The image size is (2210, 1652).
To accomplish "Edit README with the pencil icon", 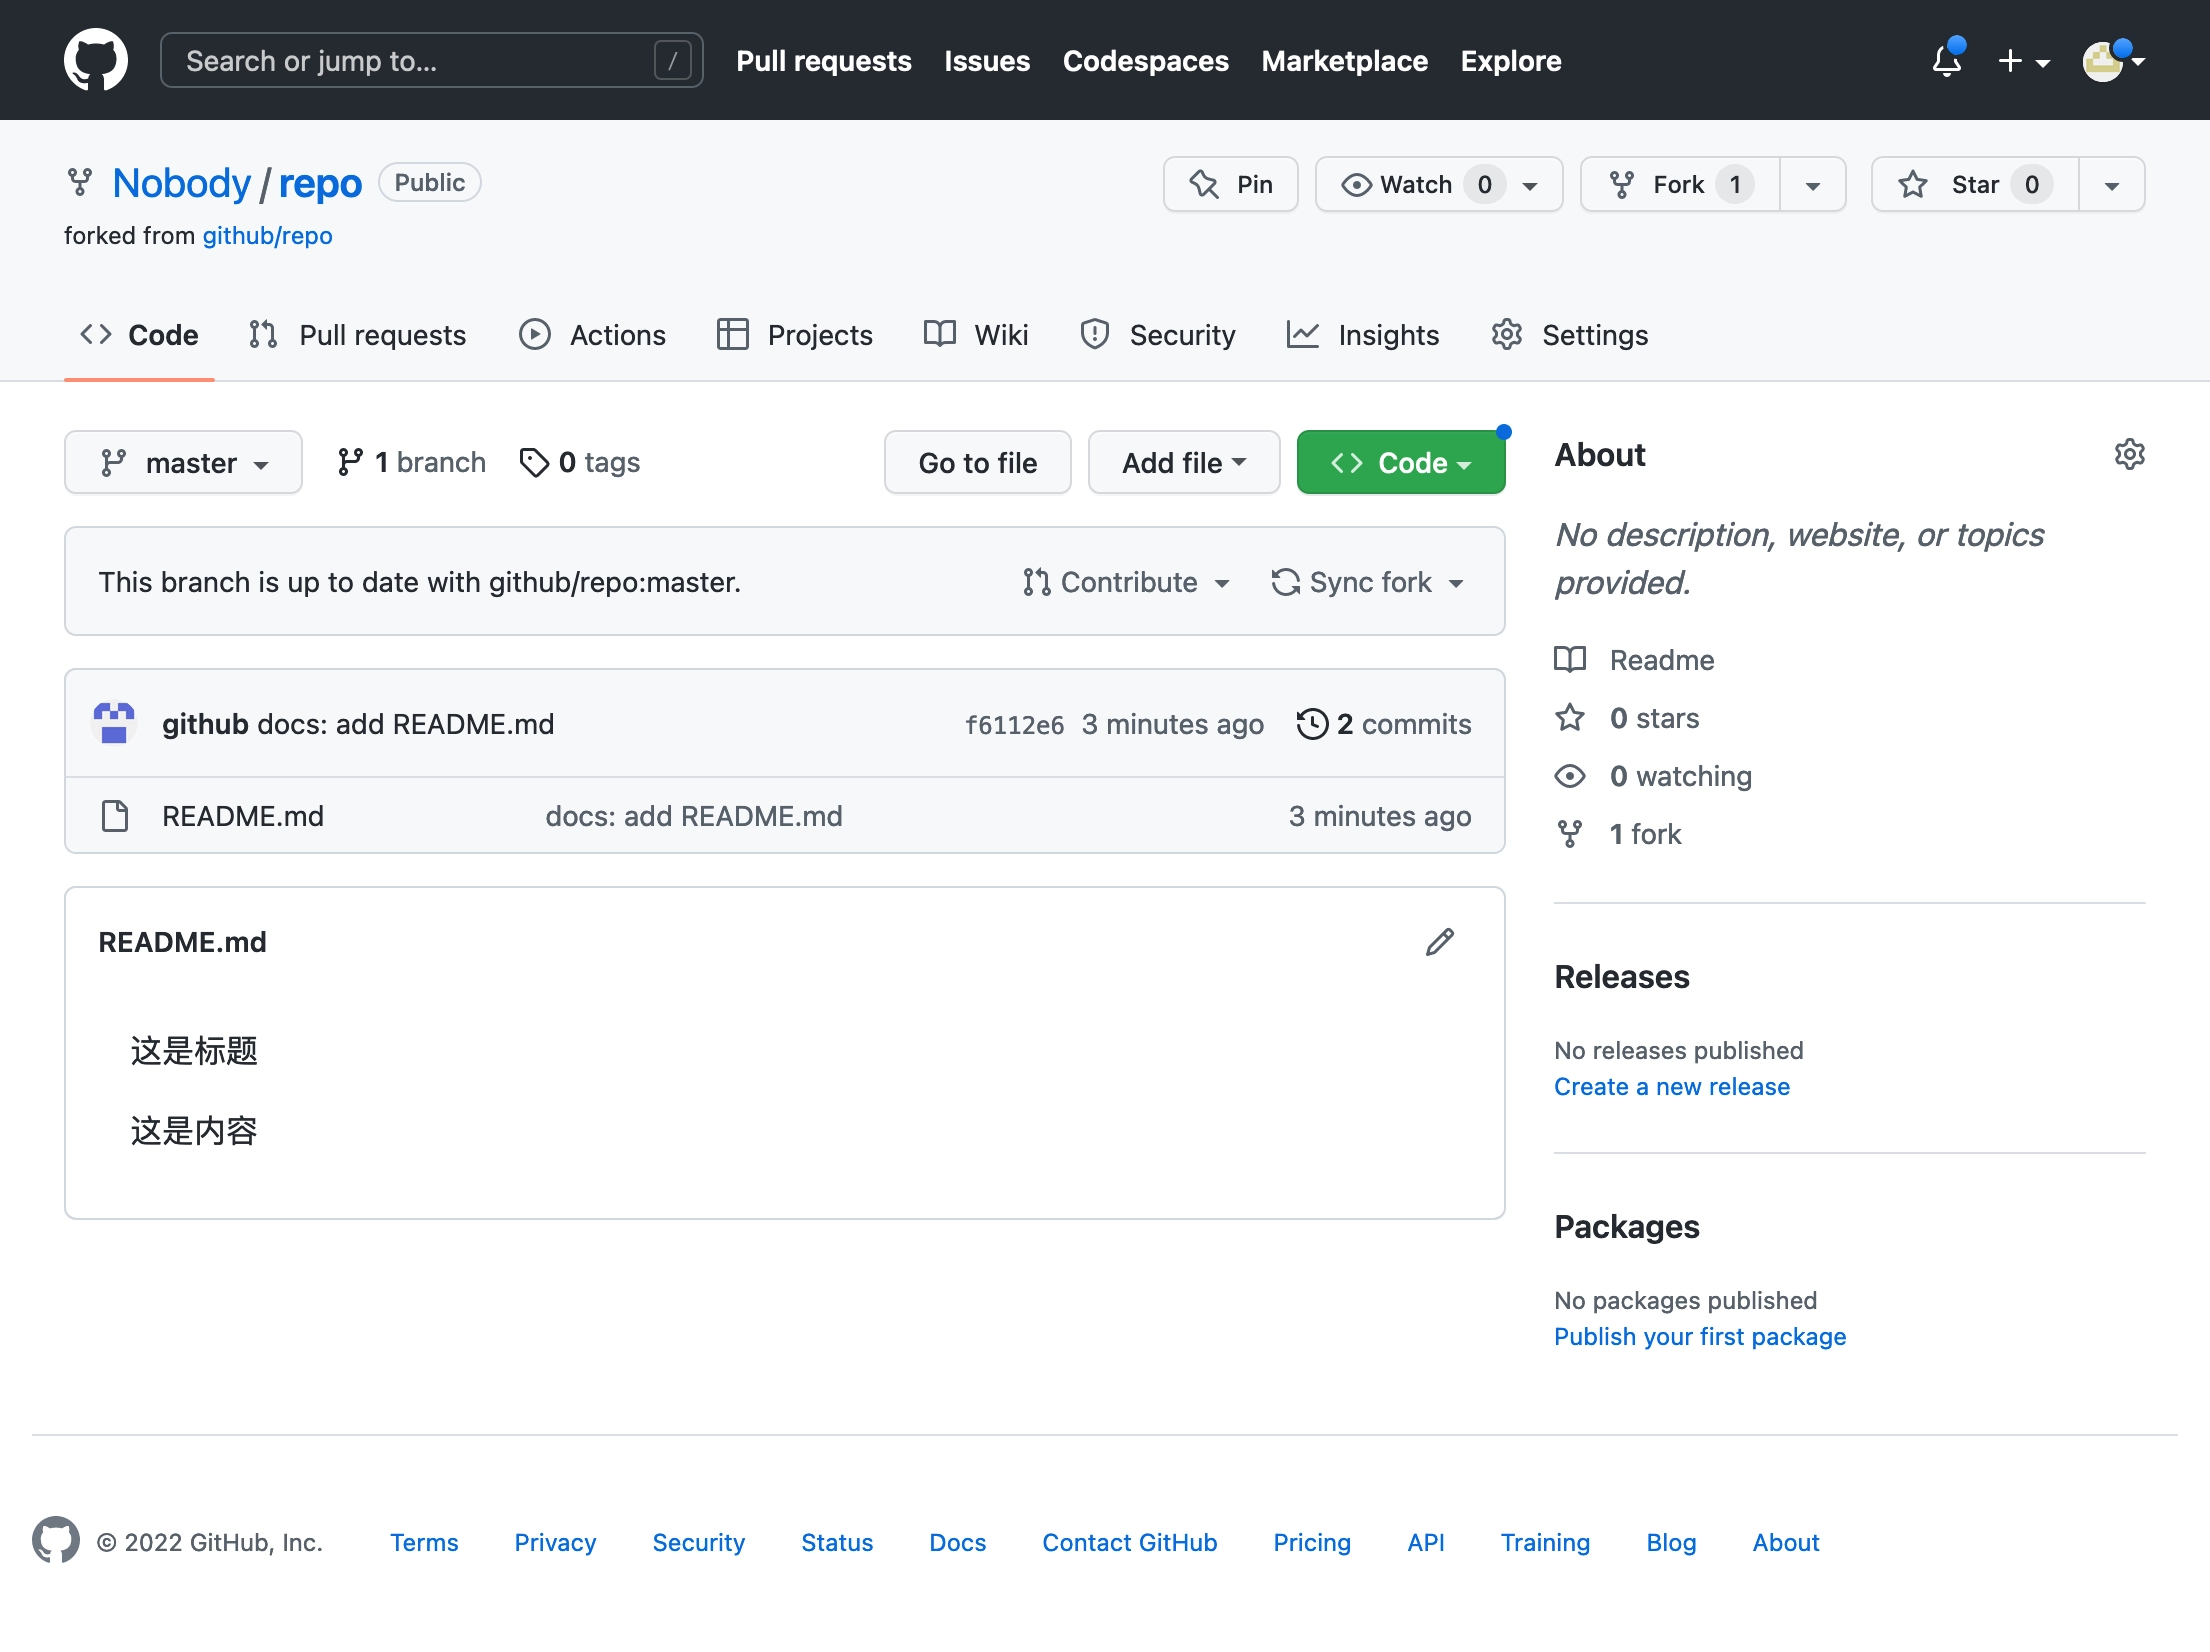I will pyautogui.click(x=1440, y=942).
